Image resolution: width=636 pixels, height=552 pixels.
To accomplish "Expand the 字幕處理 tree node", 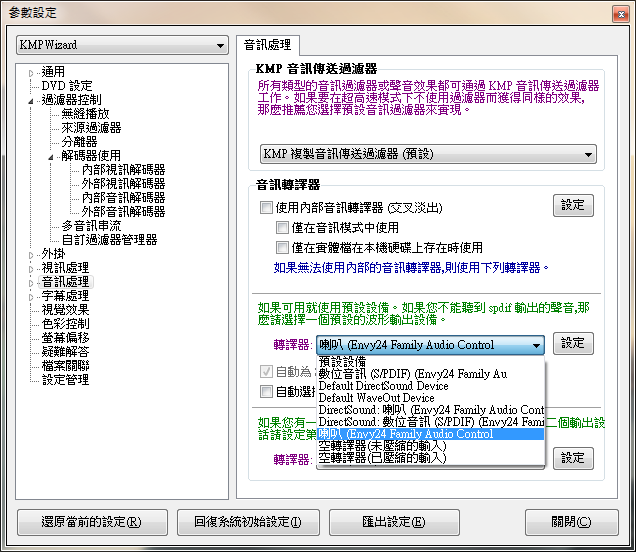I will click(x=31, y=297).
